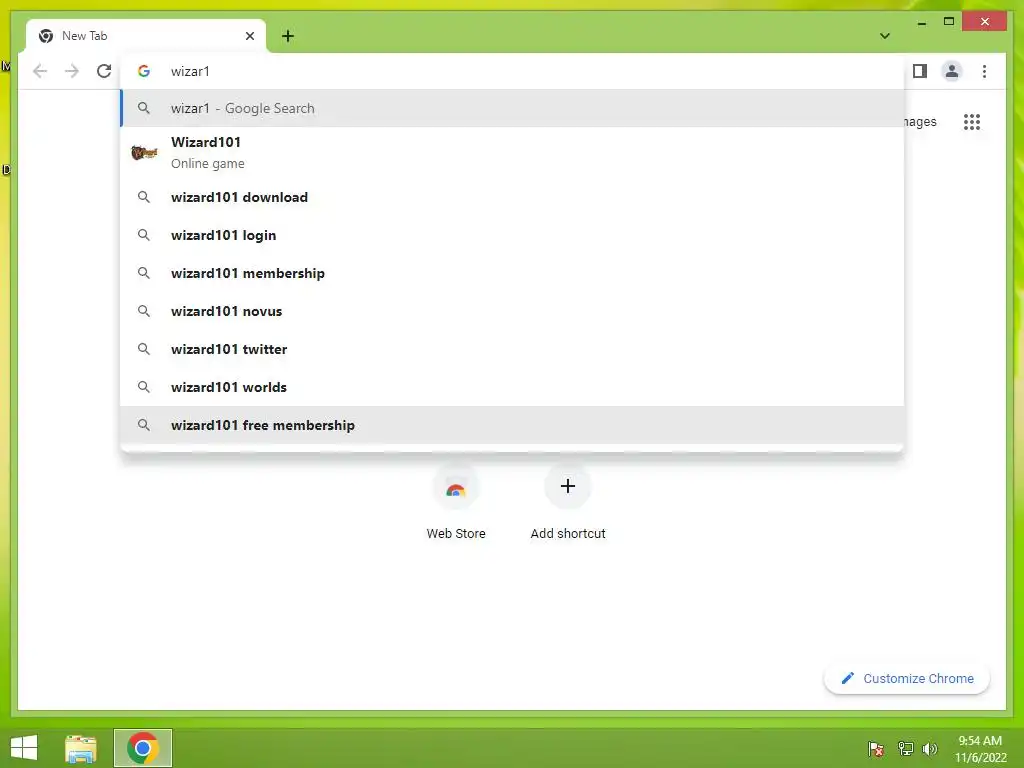Open the profile avatar menu
This screenshot has height=768, width=1024.
point(952,71)
